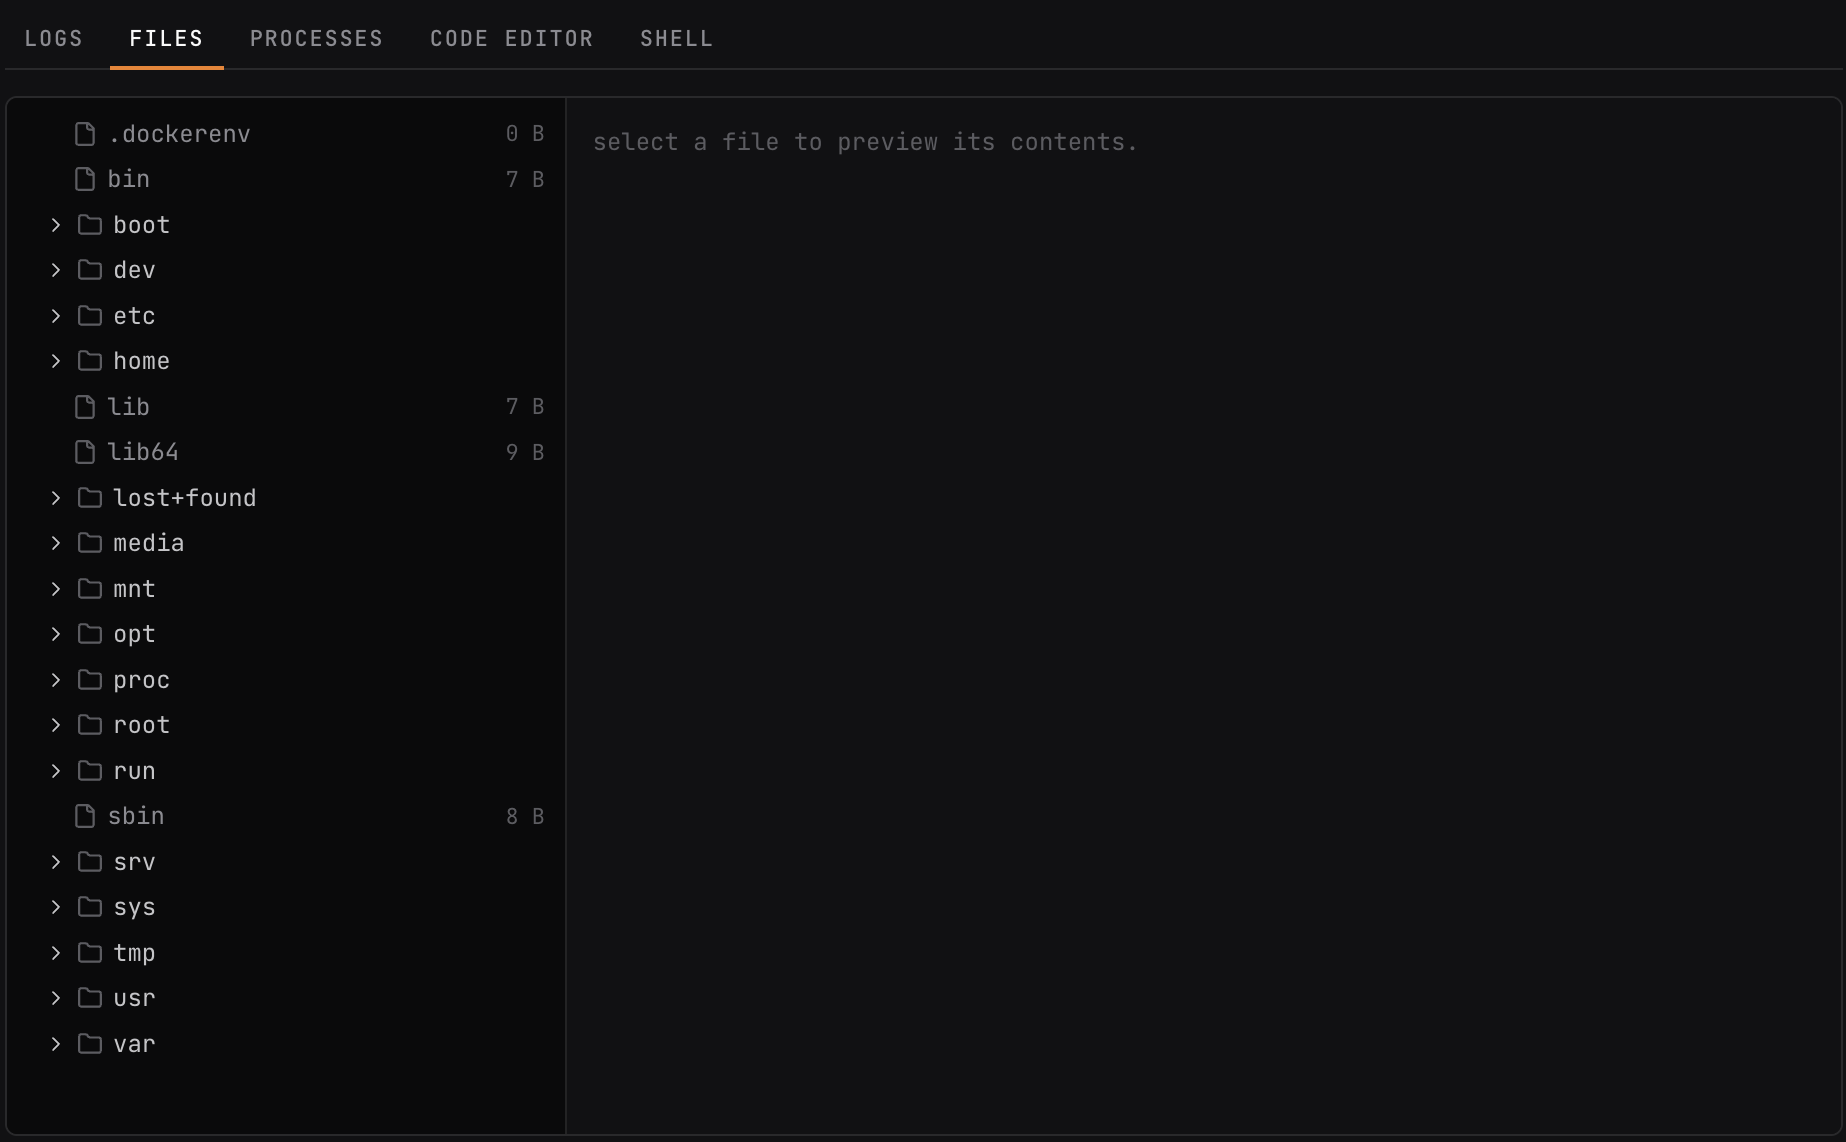Expand the sys folder chevron
Viewport: 1846px width, 1142px height.
(56, 907)
